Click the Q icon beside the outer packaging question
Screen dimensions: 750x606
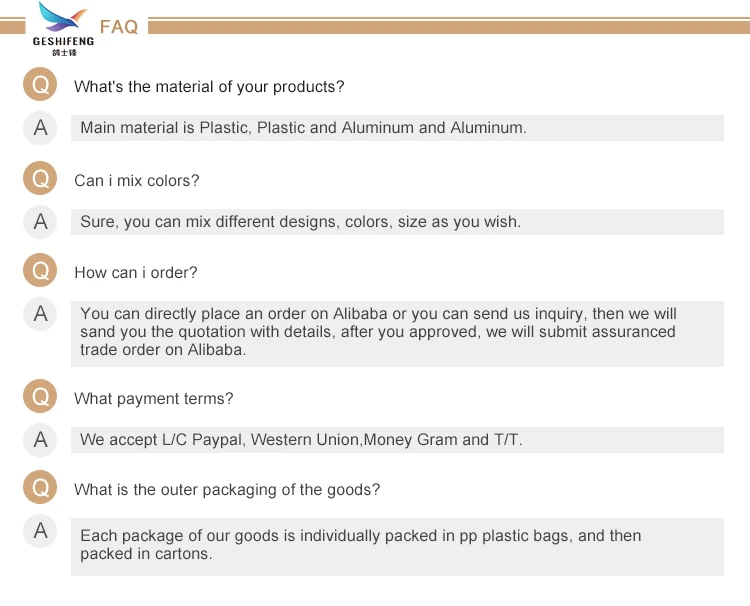[x=40, y=488]
